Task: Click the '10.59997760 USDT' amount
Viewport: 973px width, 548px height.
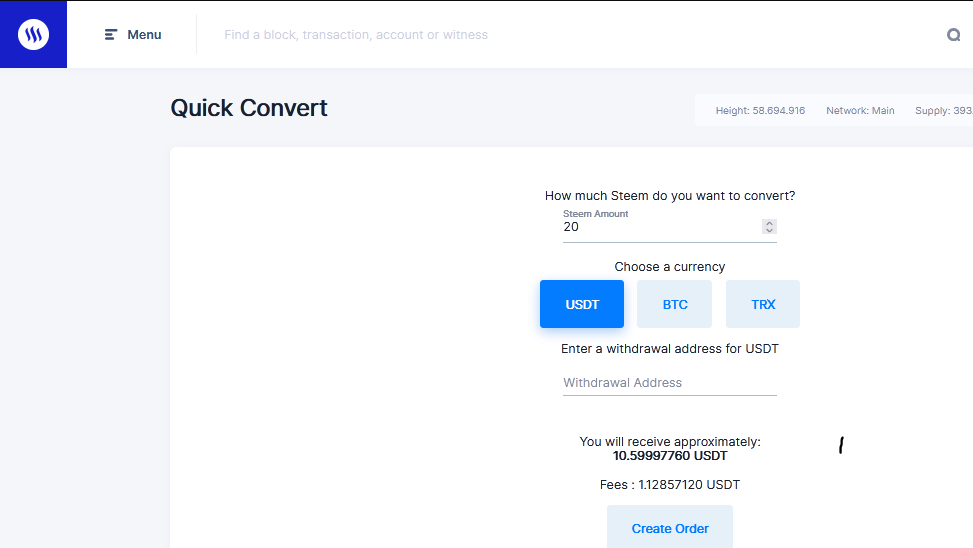Action: [x=670, y=456]
